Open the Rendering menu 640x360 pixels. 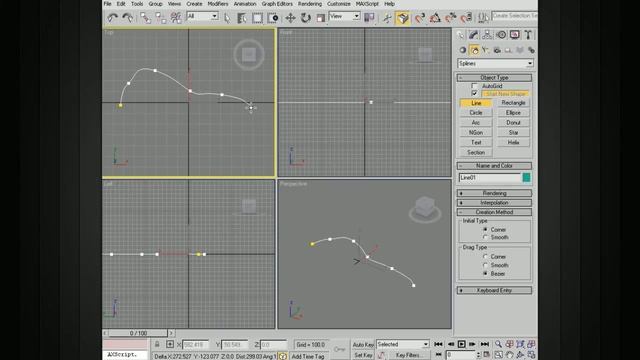click(x=310, y=4)
